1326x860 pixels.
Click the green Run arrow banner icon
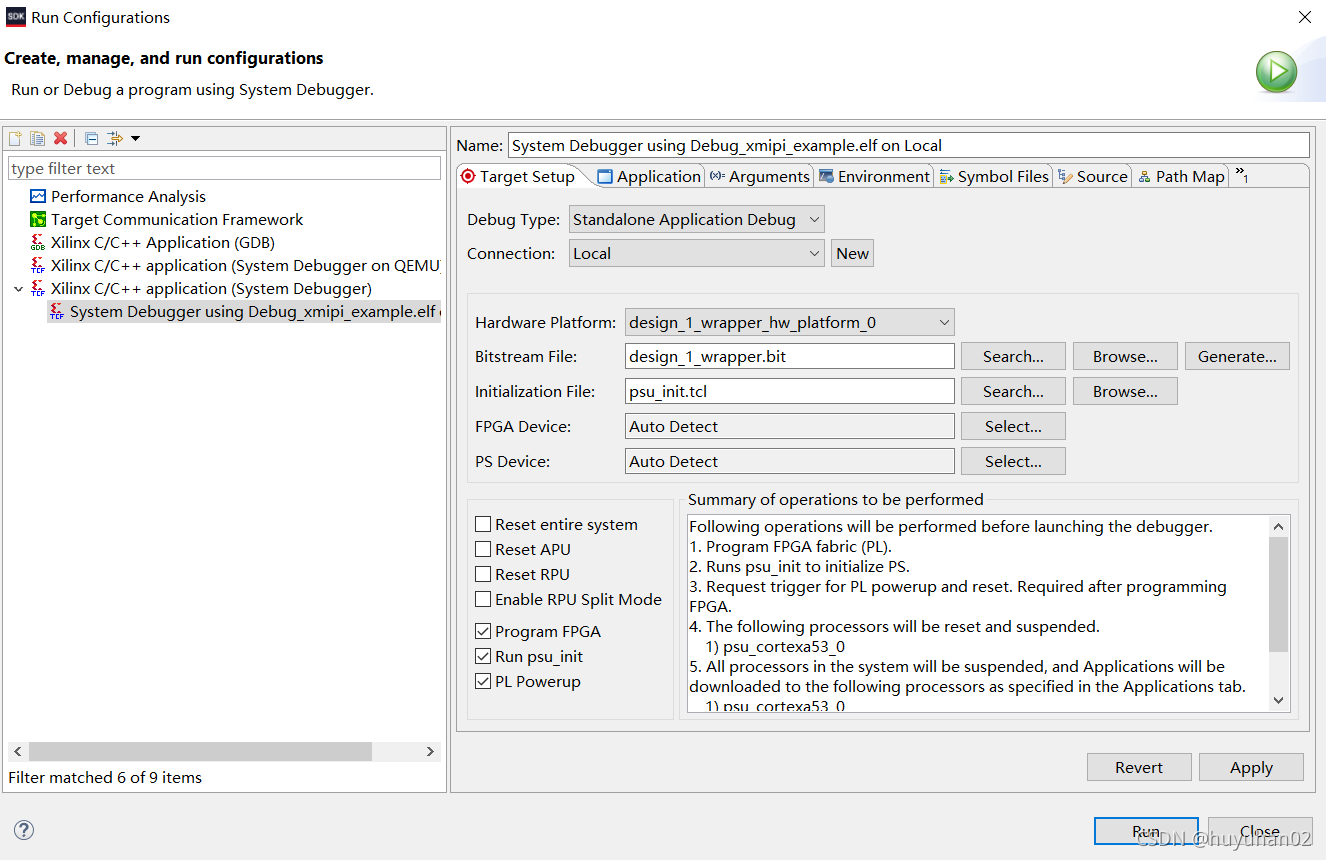1276,72
